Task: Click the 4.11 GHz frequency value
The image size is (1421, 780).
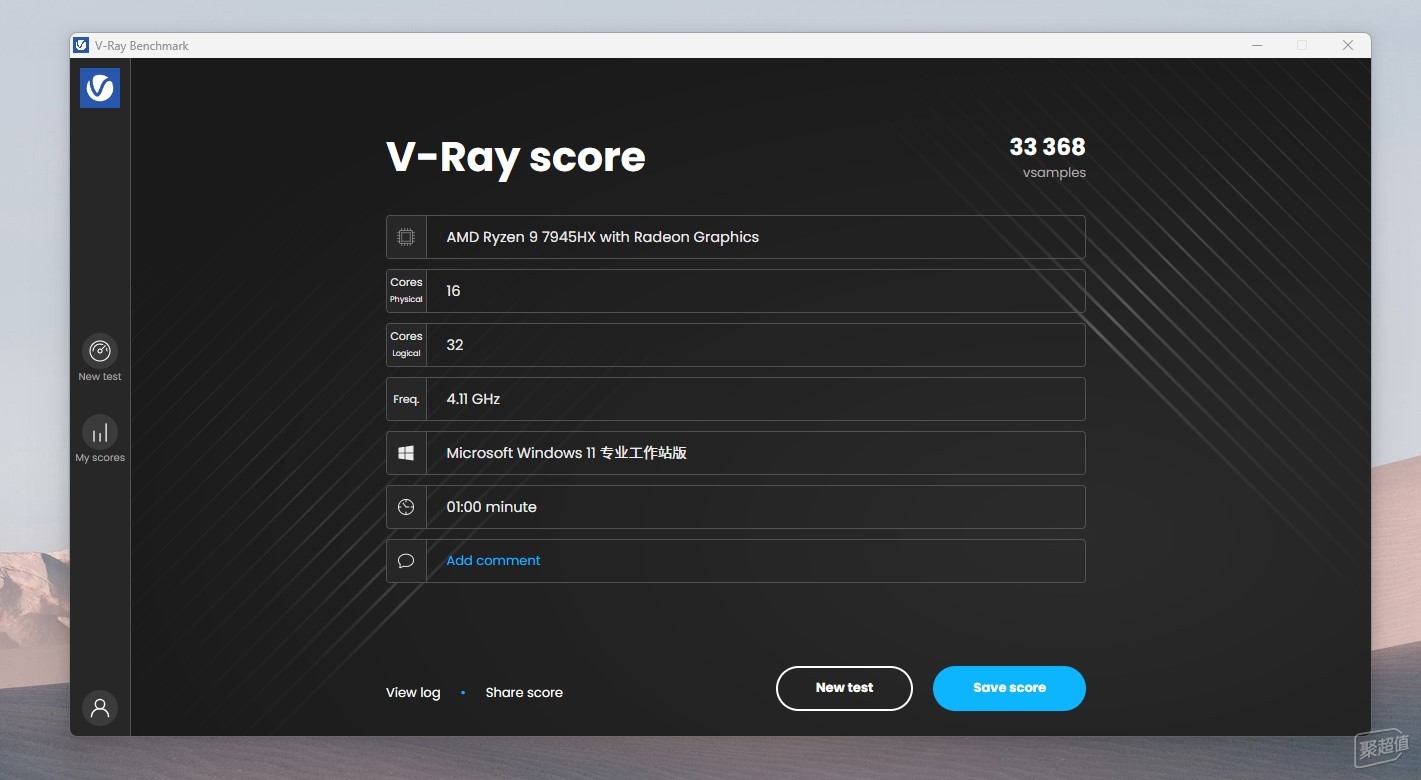Action: [473, 399]
